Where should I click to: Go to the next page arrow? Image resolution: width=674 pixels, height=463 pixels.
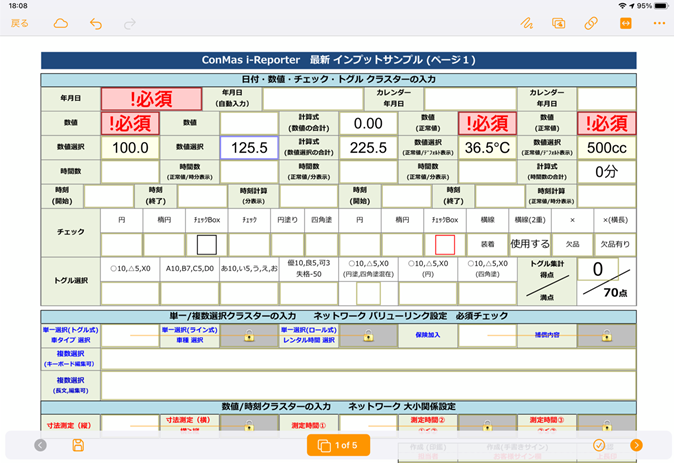point(635,445)
